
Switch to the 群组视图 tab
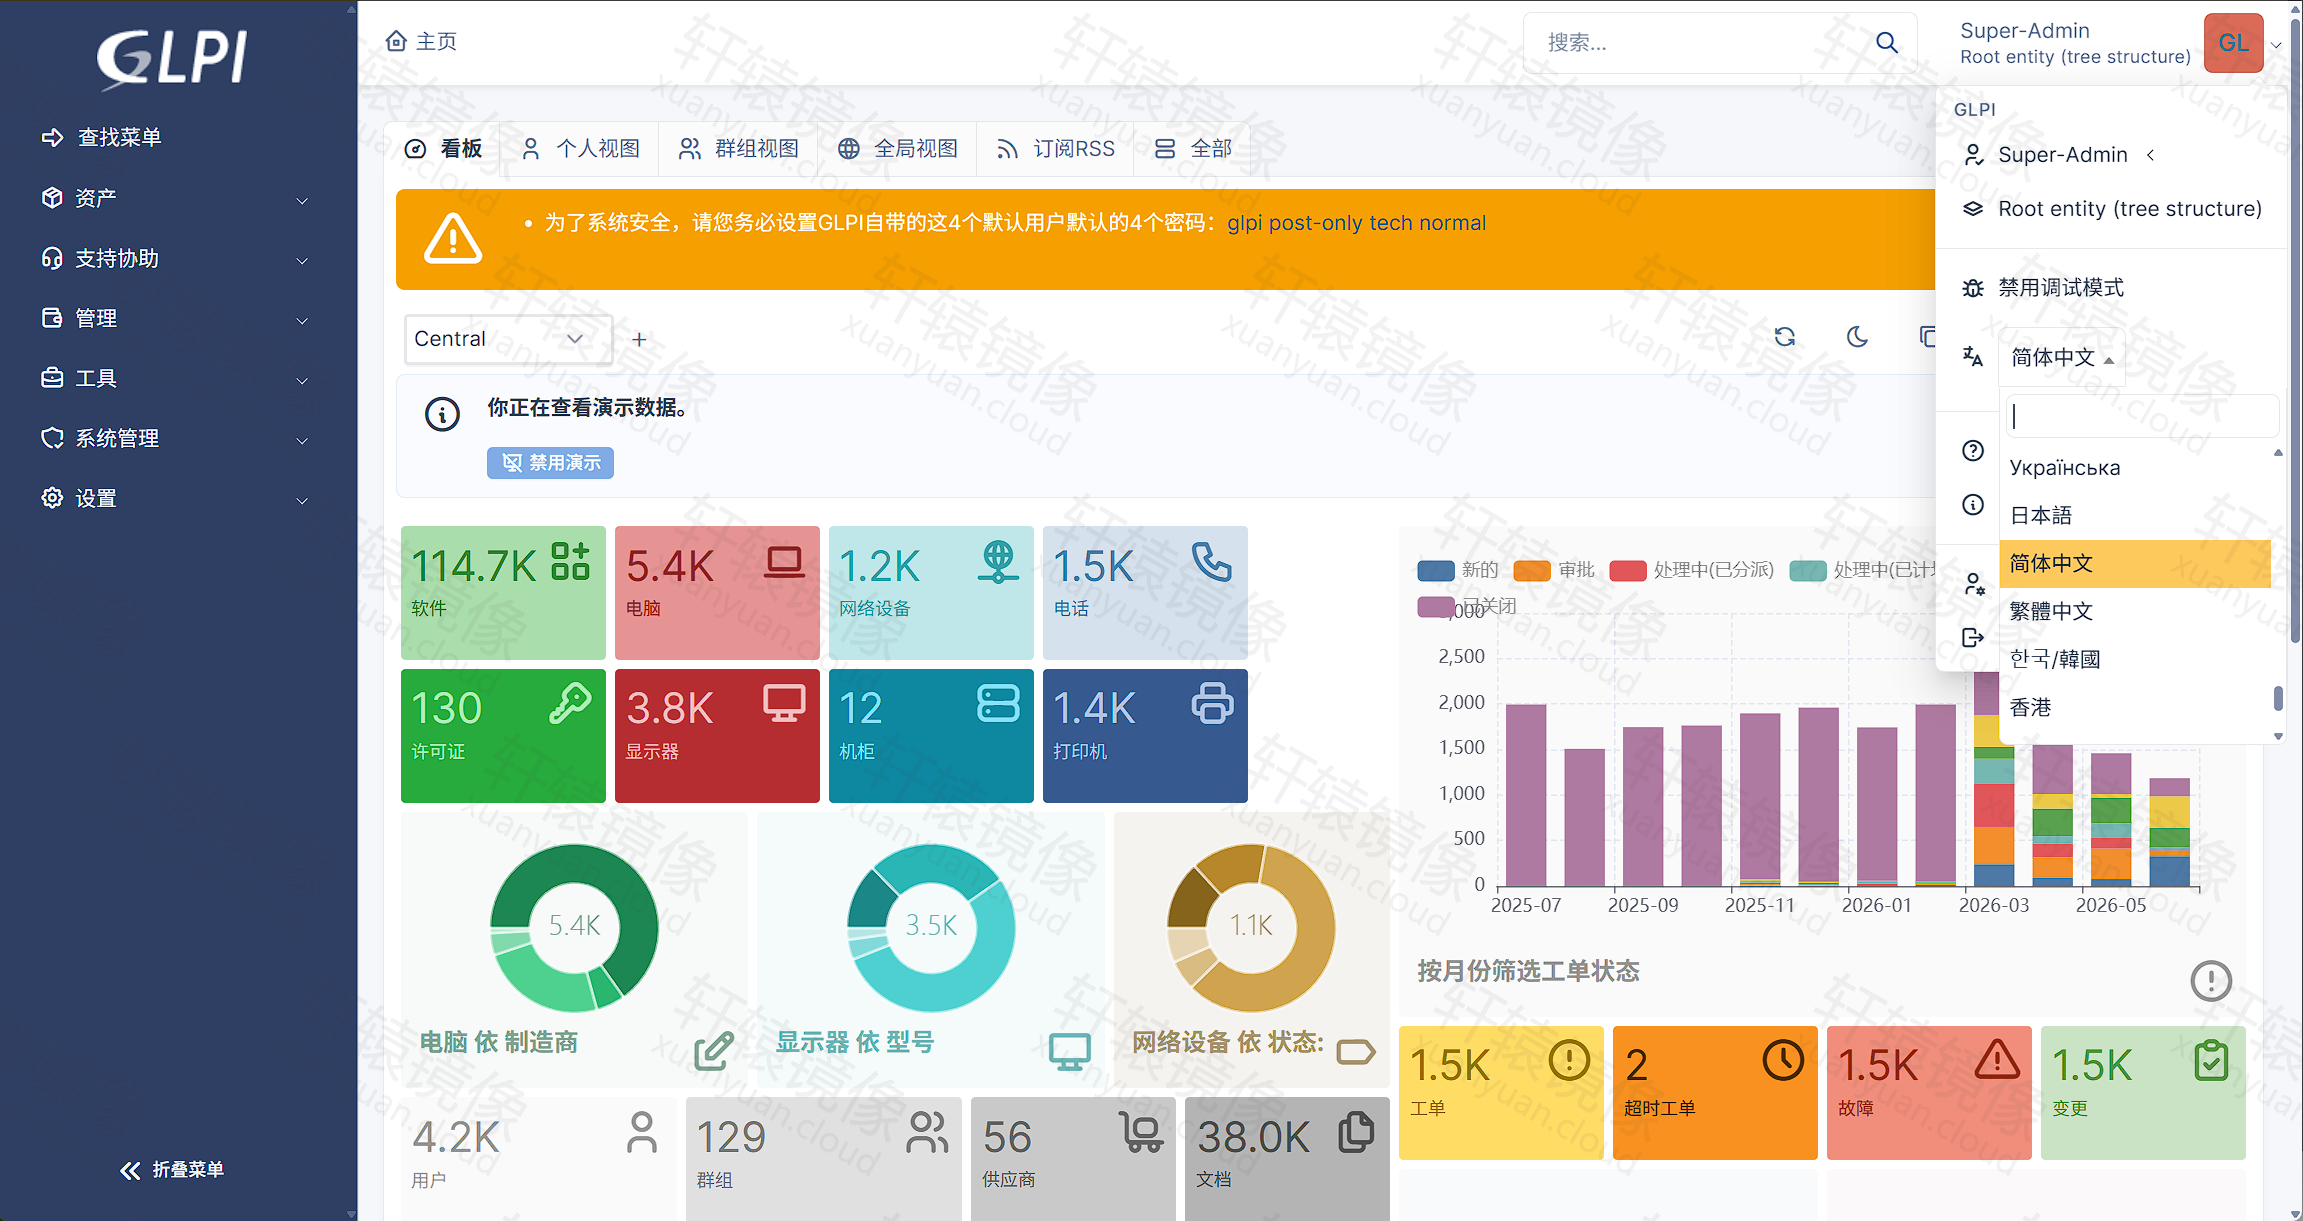[739, 149]
